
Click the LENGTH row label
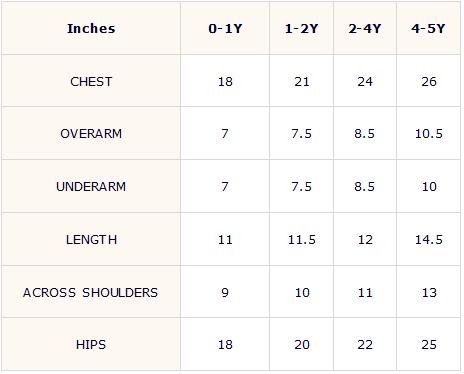[x=91, y=240]
